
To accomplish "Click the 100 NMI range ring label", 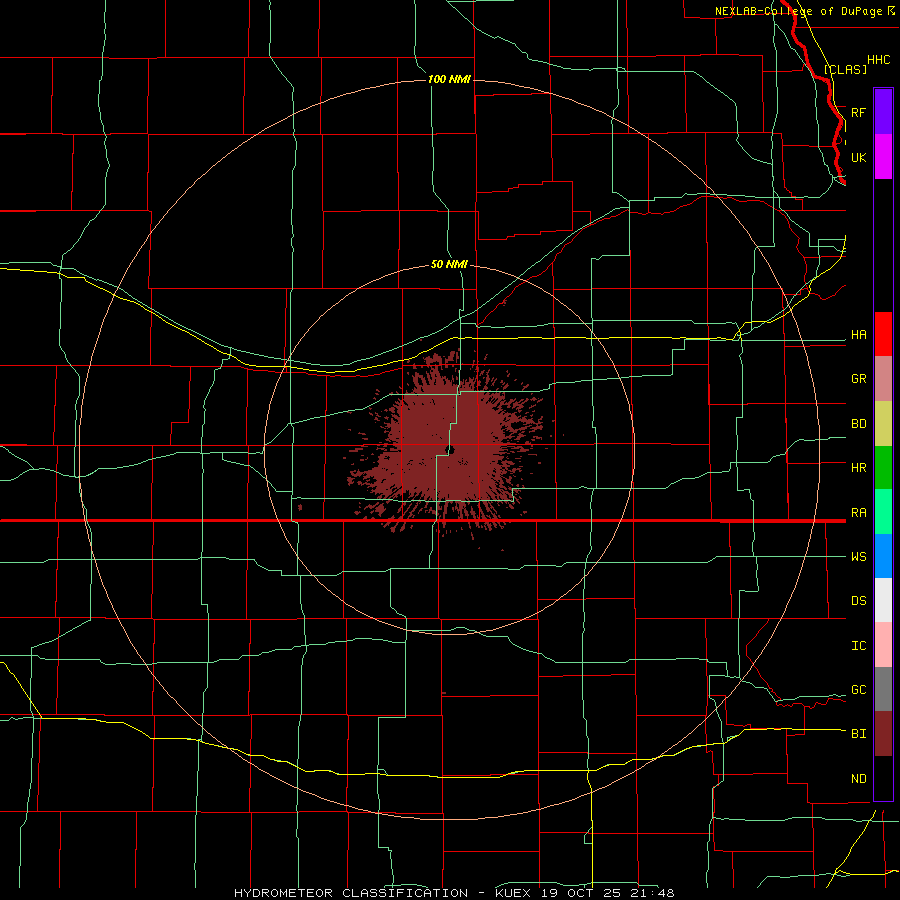I will 449,79.
